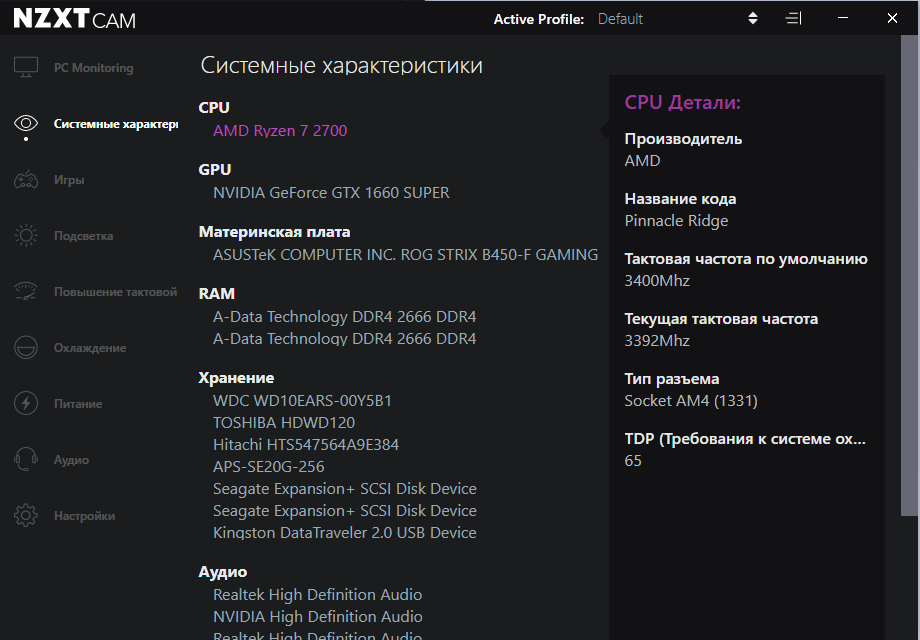Click the eye icon for Системные характеристики

tap(26, 124)
